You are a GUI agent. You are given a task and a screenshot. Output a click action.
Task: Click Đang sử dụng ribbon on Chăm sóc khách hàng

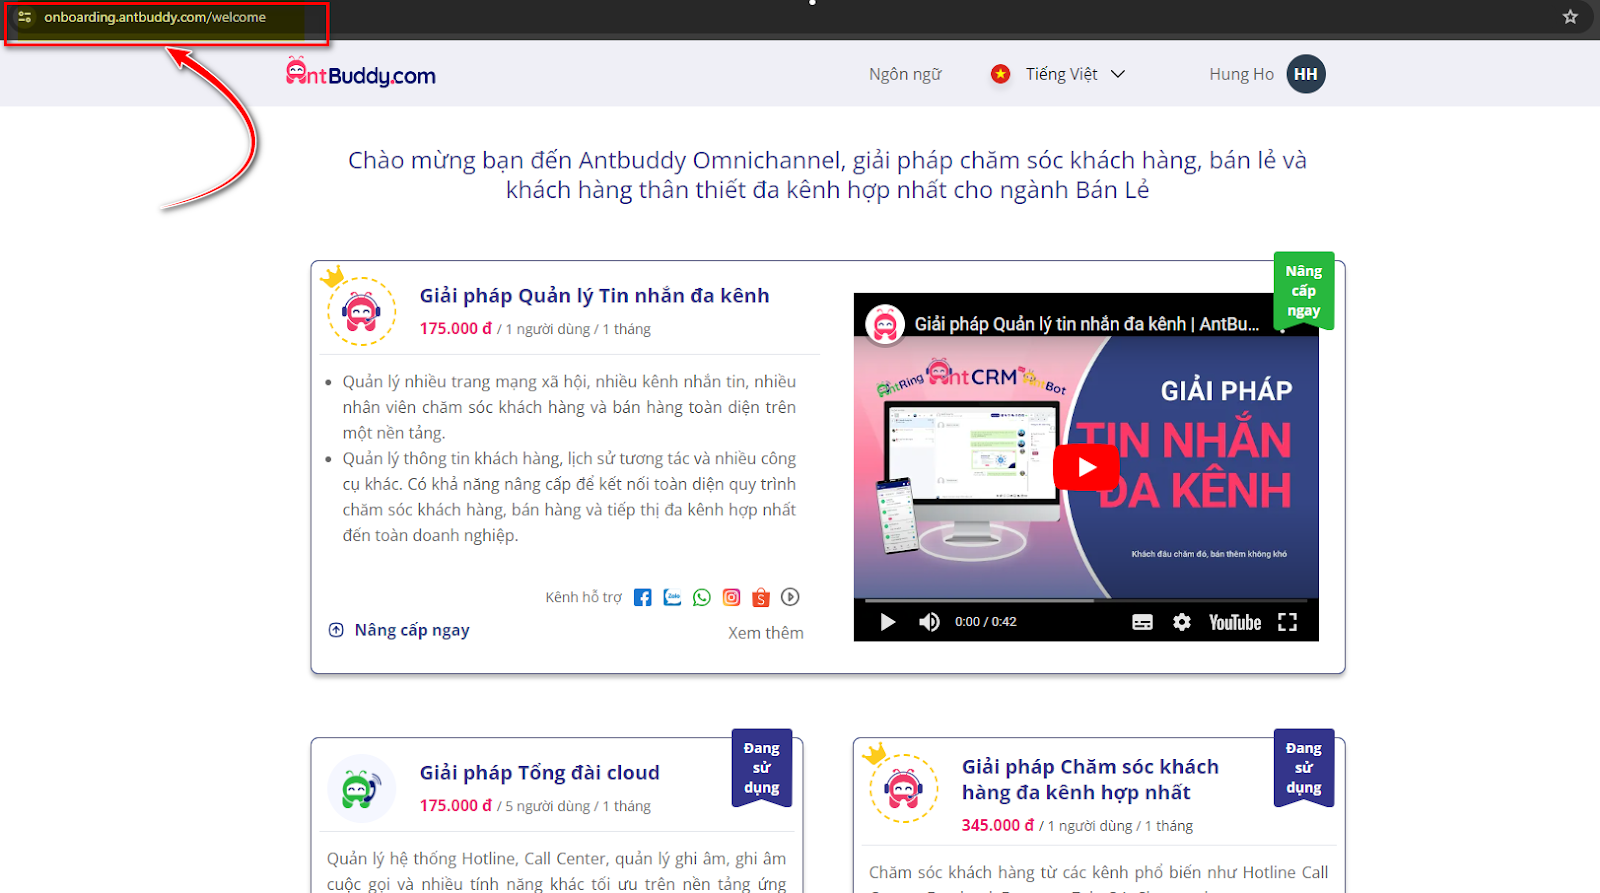[1304, 767]
